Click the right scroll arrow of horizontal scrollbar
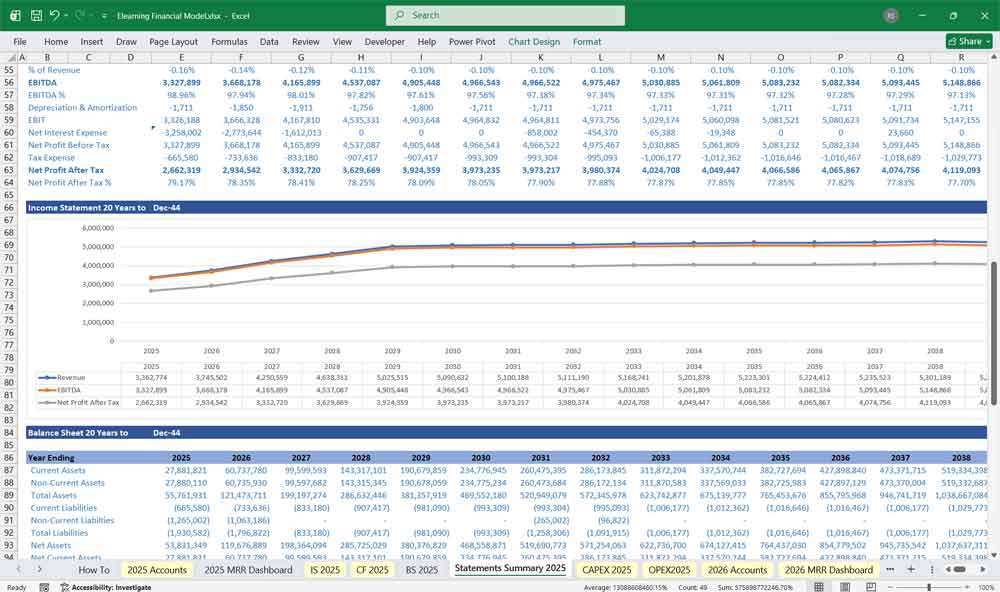The image size is (1000, 592). [x=983, y=568]
